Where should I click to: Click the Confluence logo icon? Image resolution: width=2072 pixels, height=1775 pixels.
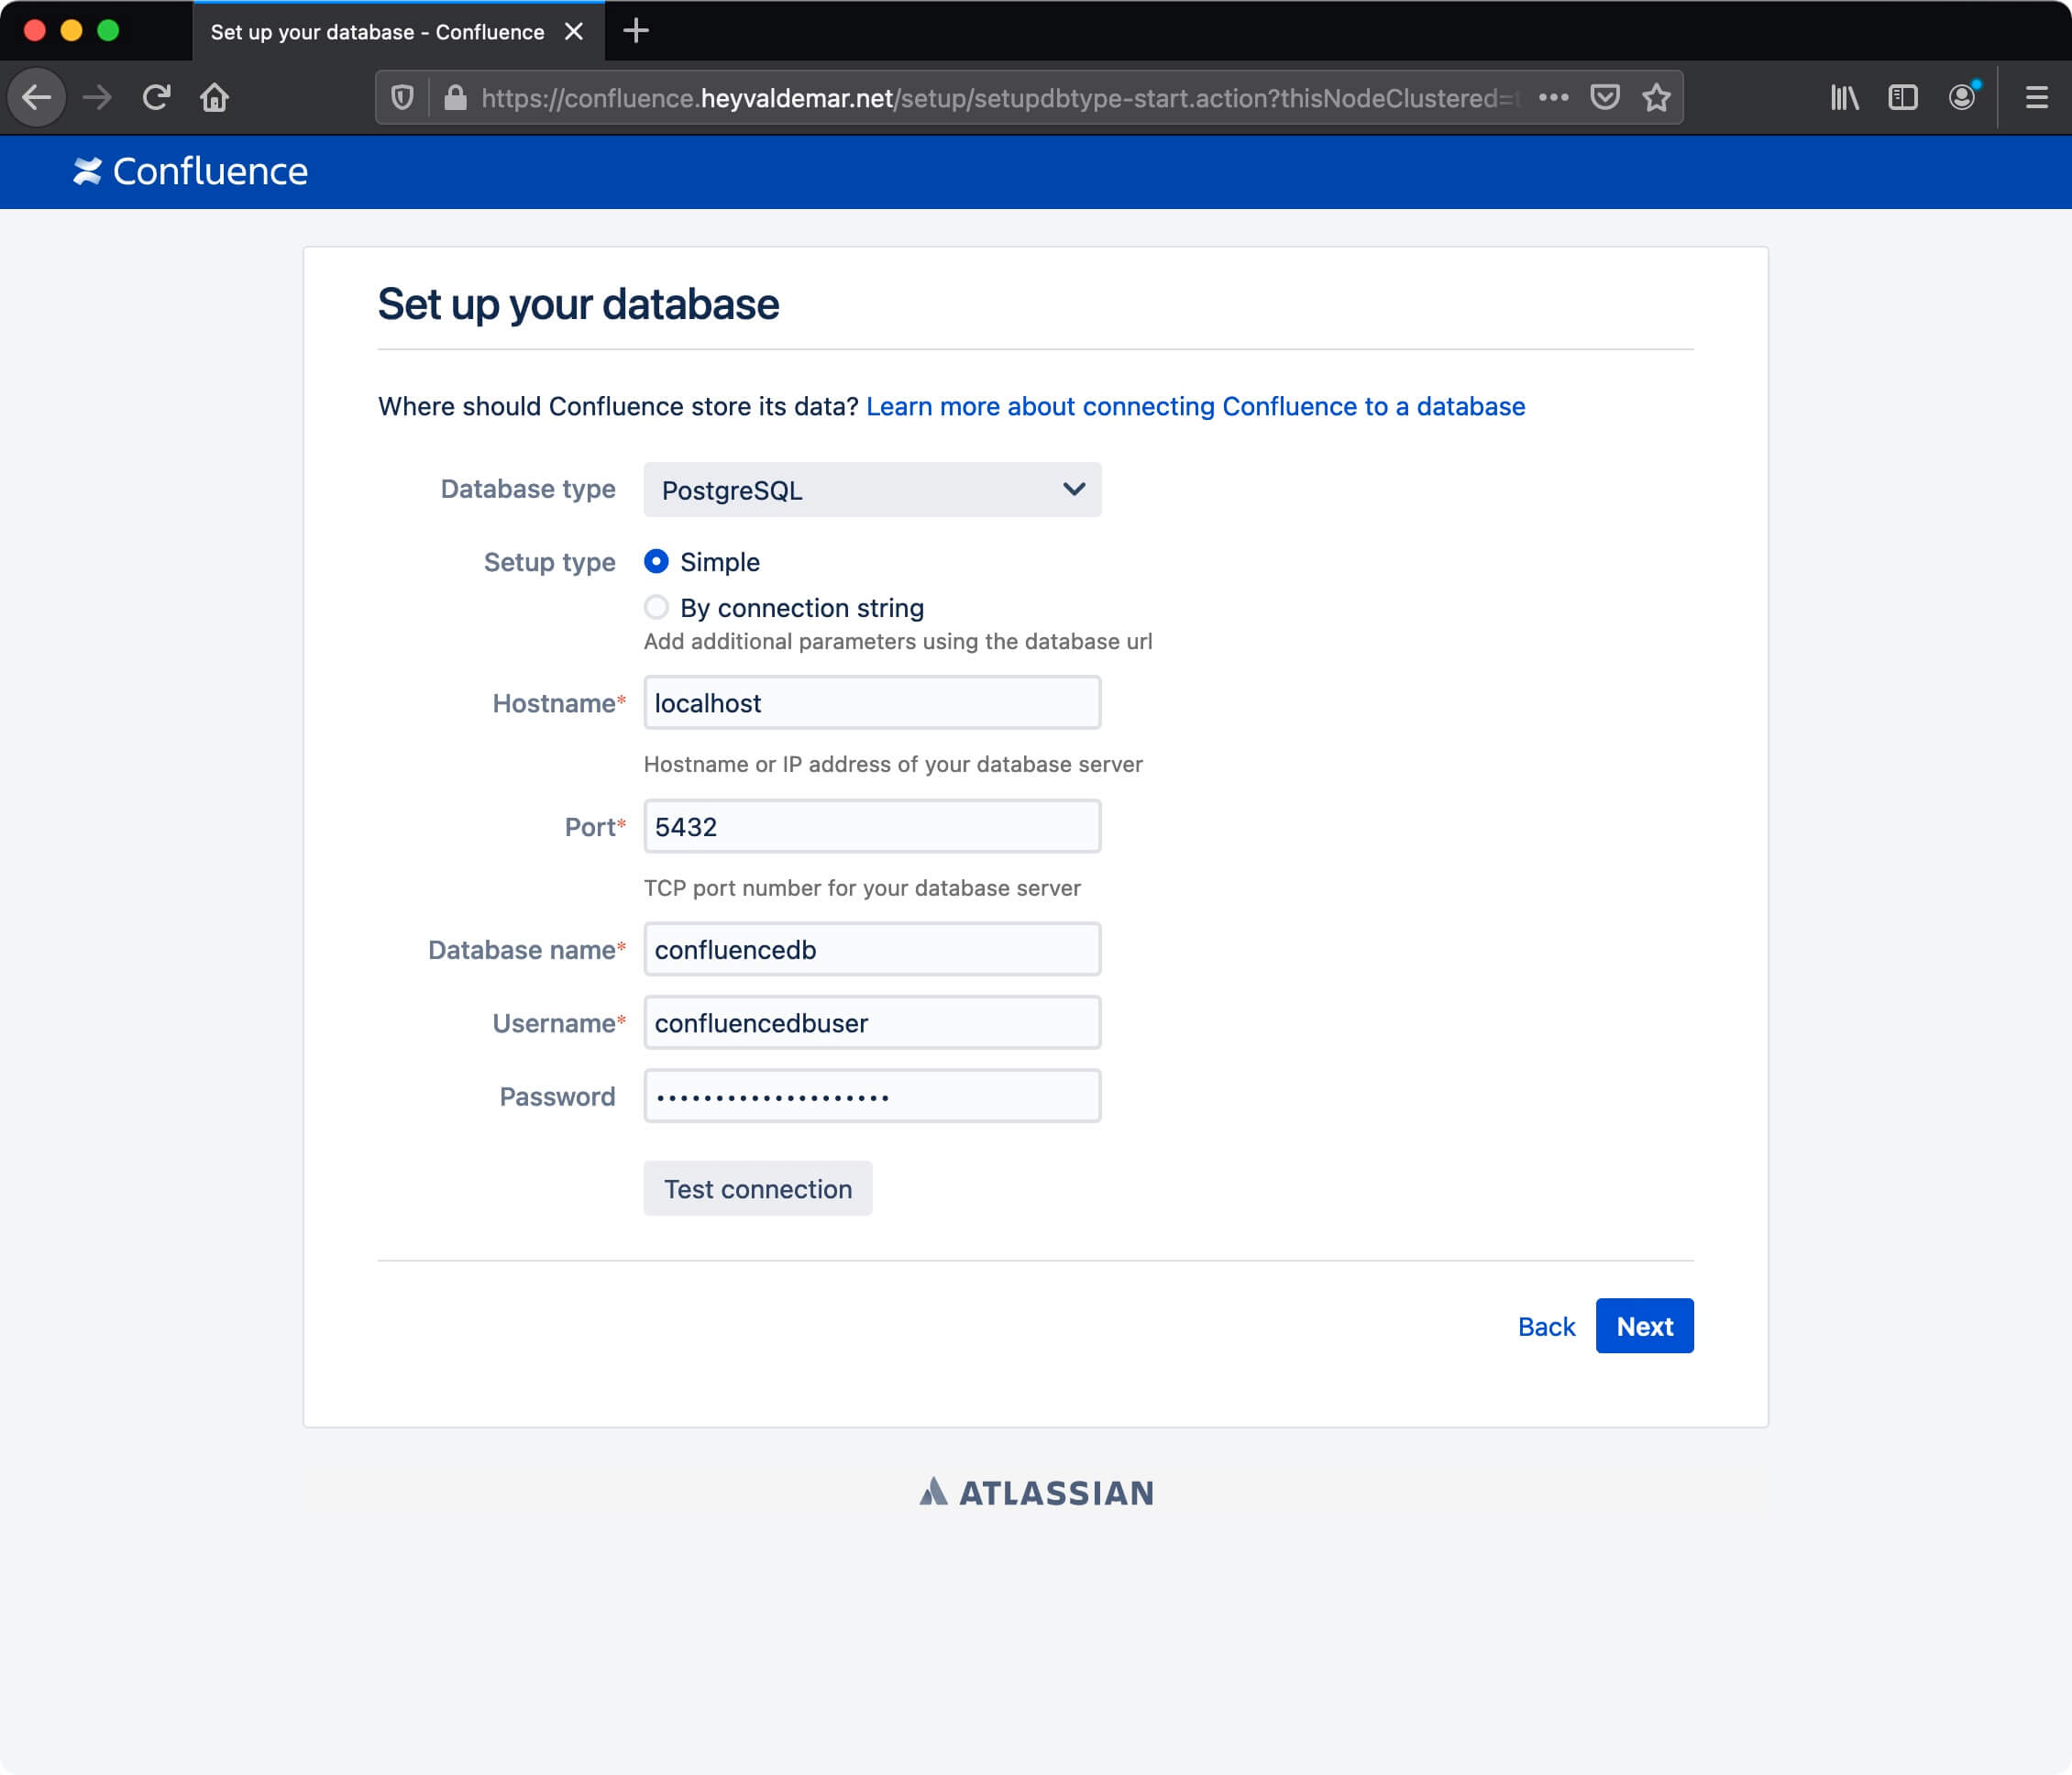[x=86, y=171]
